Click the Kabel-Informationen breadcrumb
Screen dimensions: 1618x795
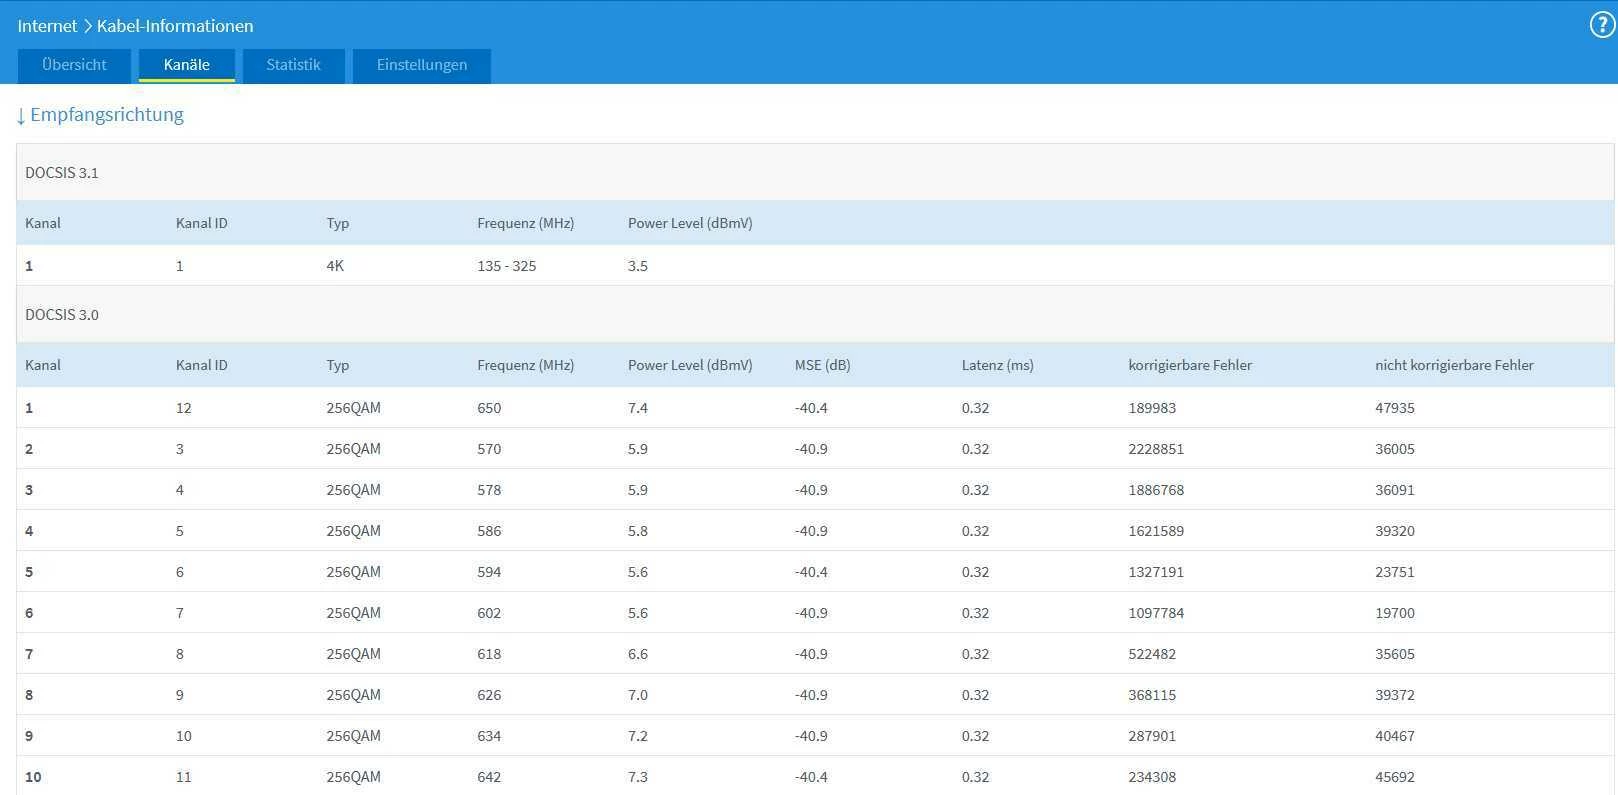175,26
